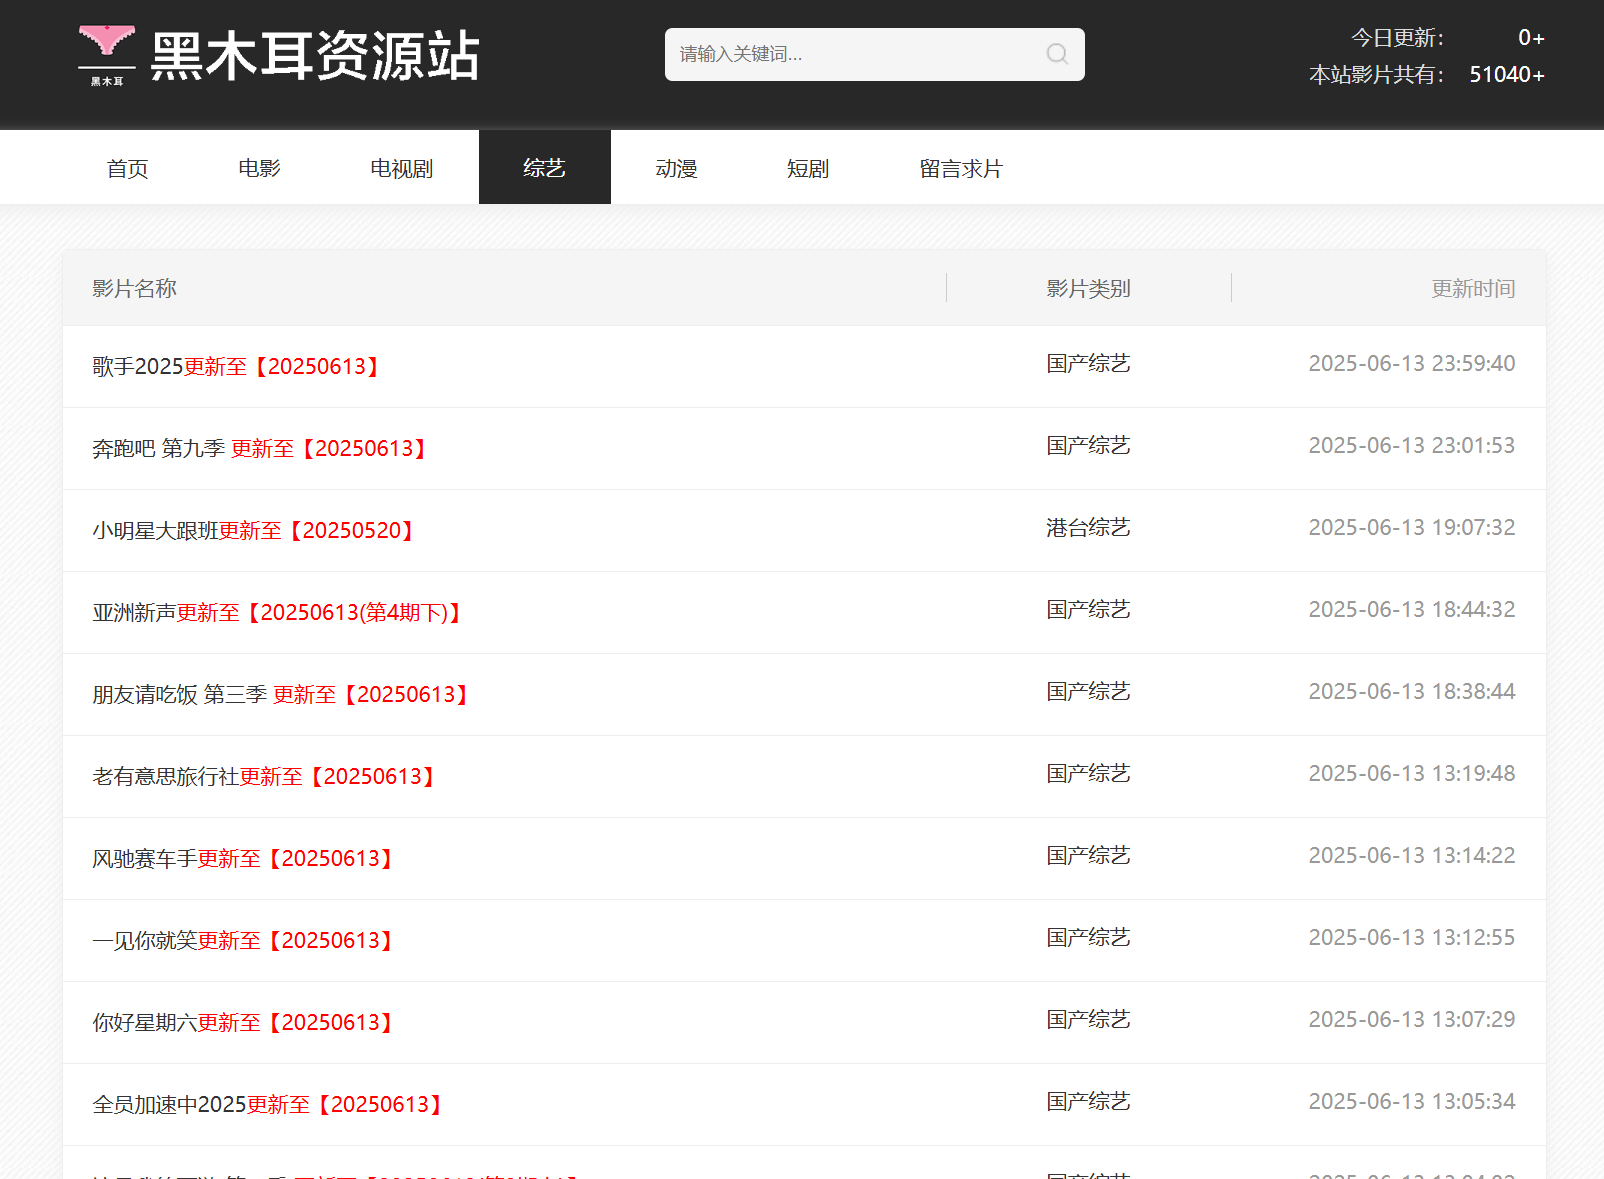This screenshot has width=1604, height=1179.
Task: Open the 留言求片 nav tab
Action: (x=961, y=168)
